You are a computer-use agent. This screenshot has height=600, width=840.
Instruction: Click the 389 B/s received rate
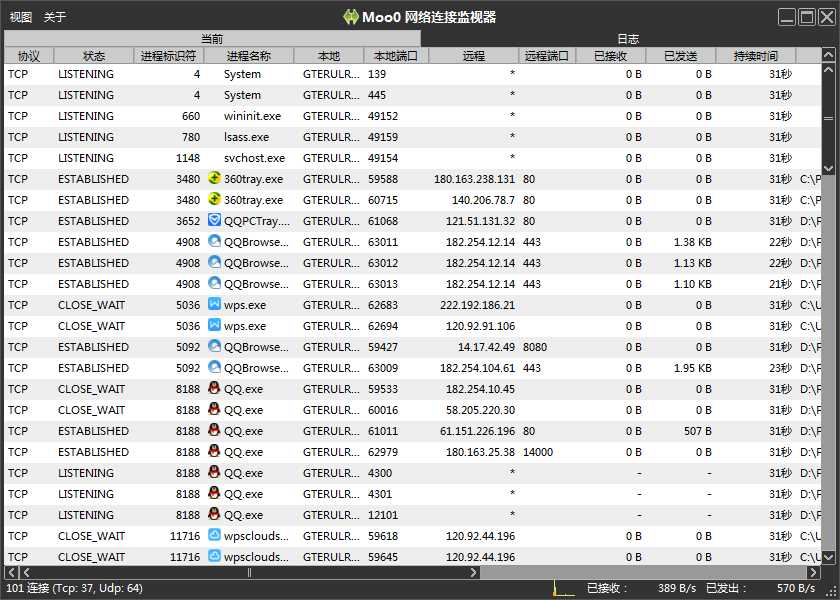(677, 588)
